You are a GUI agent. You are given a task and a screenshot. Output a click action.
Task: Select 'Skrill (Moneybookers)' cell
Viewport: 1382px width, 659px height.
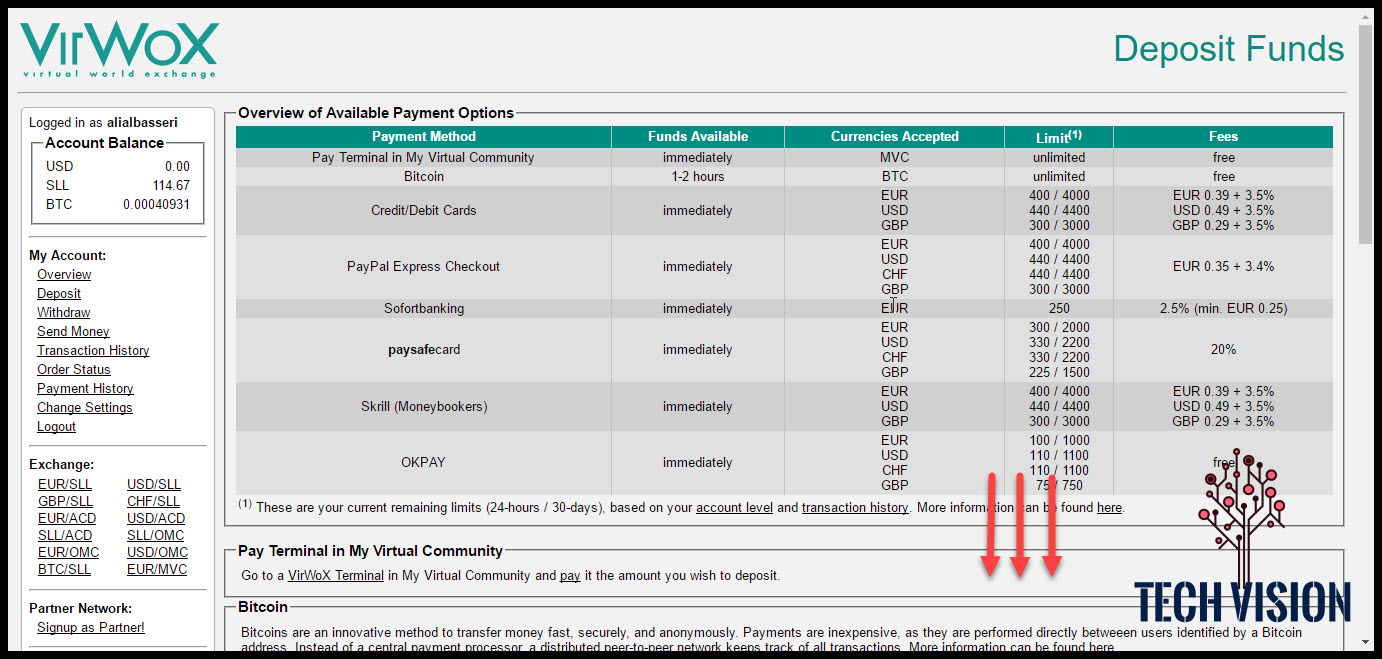point(424,407)
